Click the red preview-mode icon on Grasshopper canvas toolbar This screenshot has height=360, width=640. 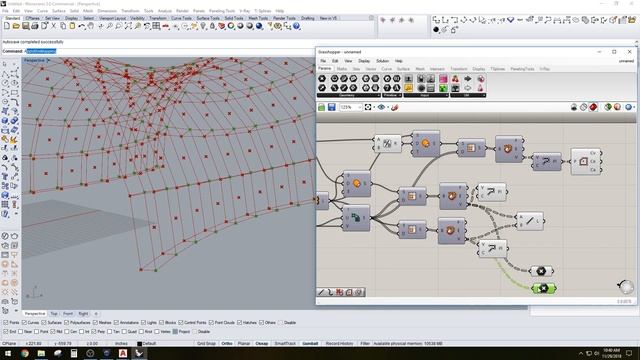point(593,107)
